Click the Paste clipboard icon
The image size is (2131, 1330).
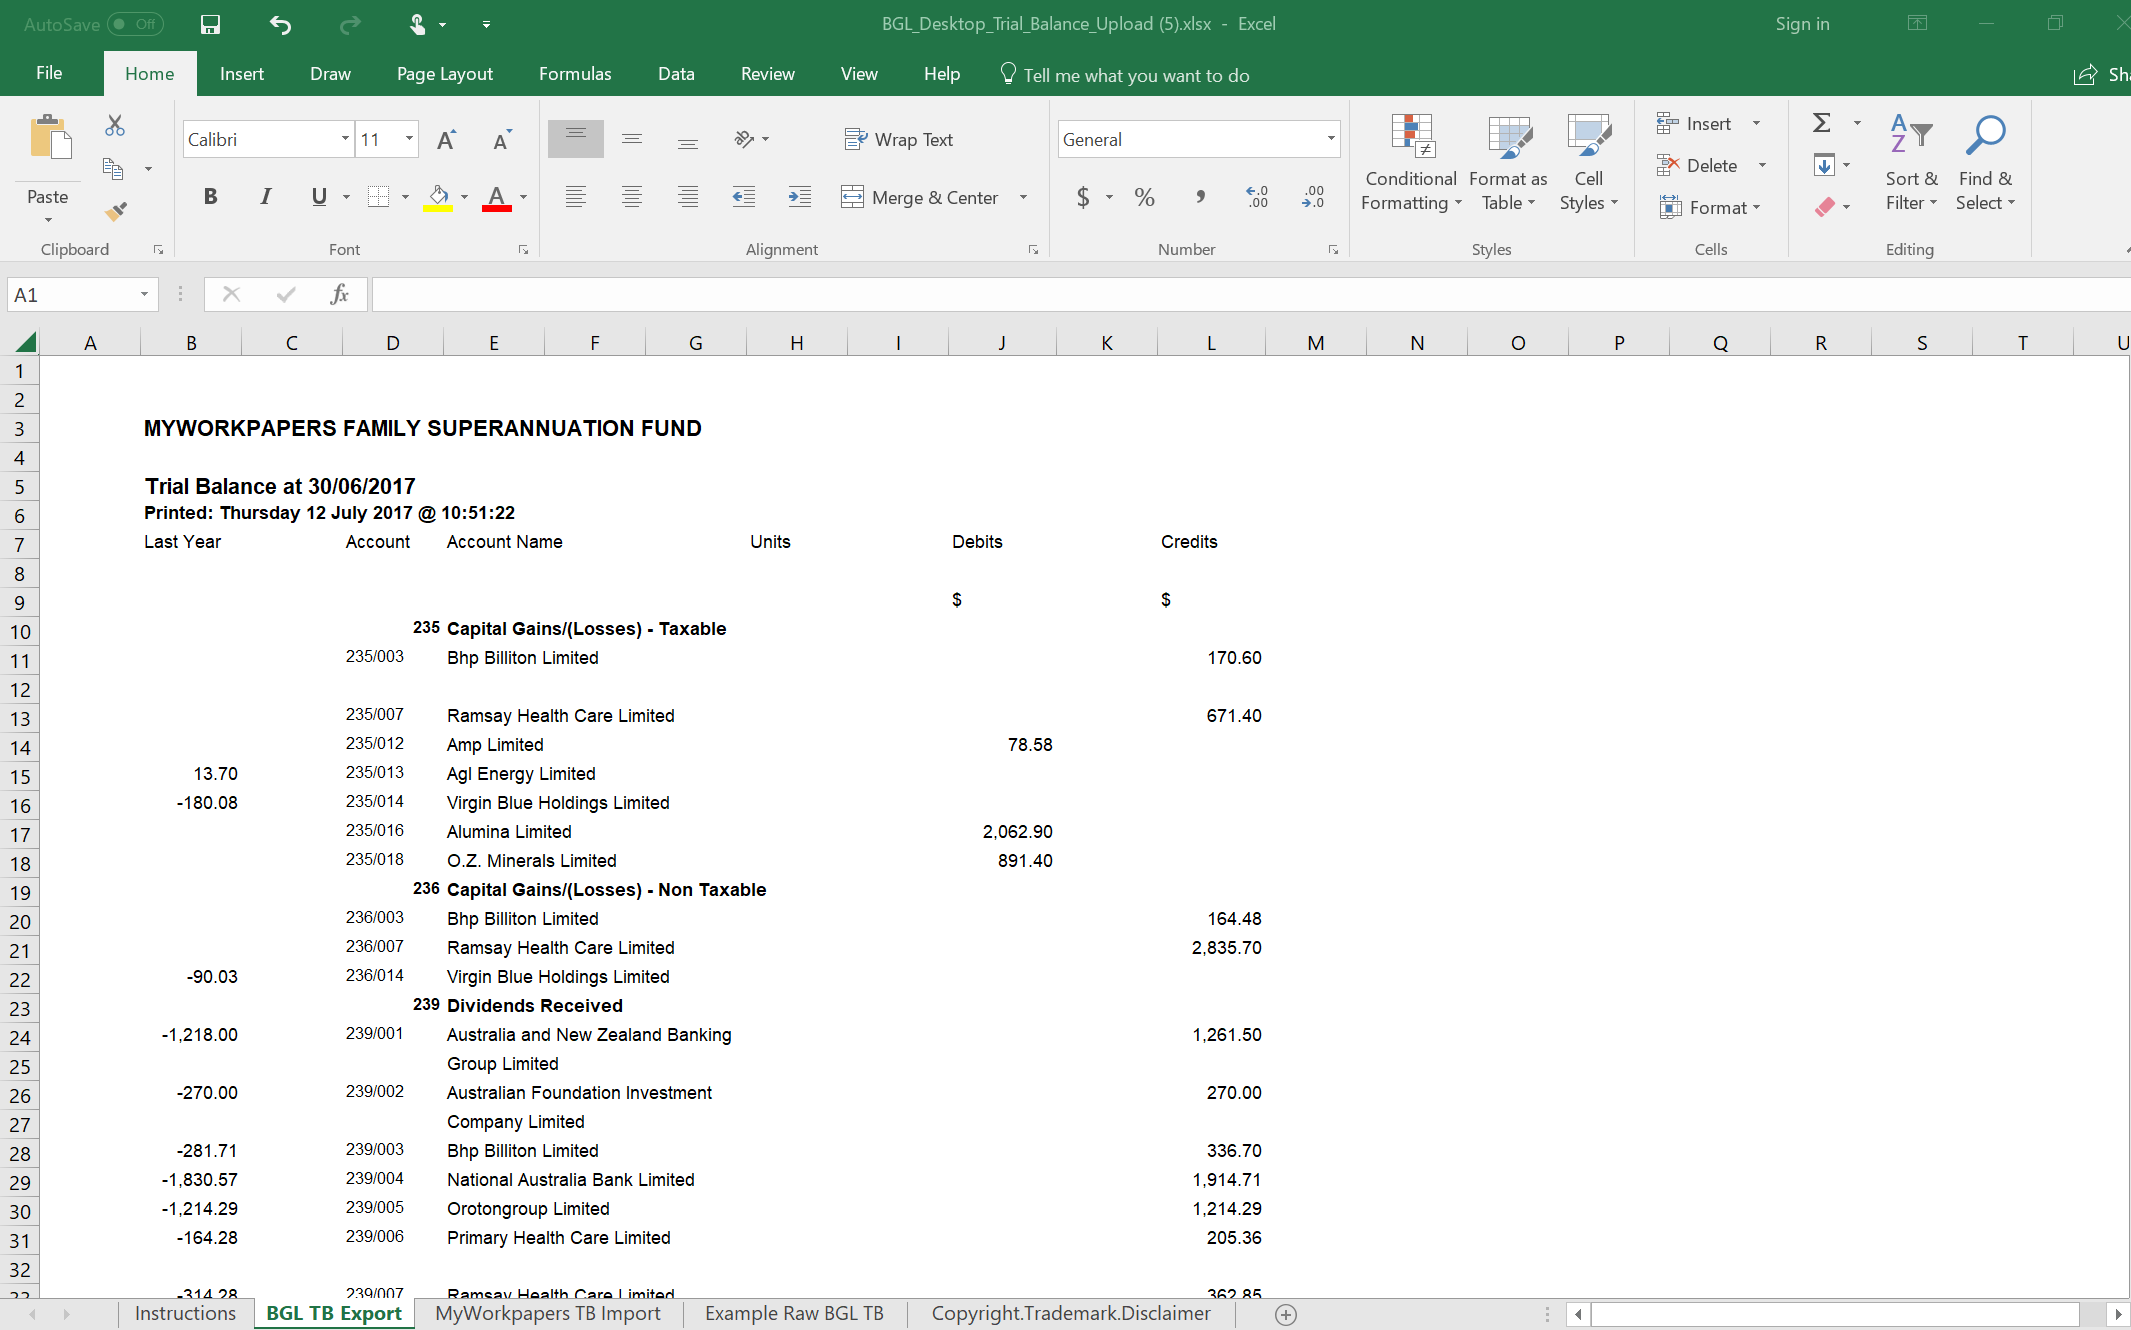click(49, 138)
